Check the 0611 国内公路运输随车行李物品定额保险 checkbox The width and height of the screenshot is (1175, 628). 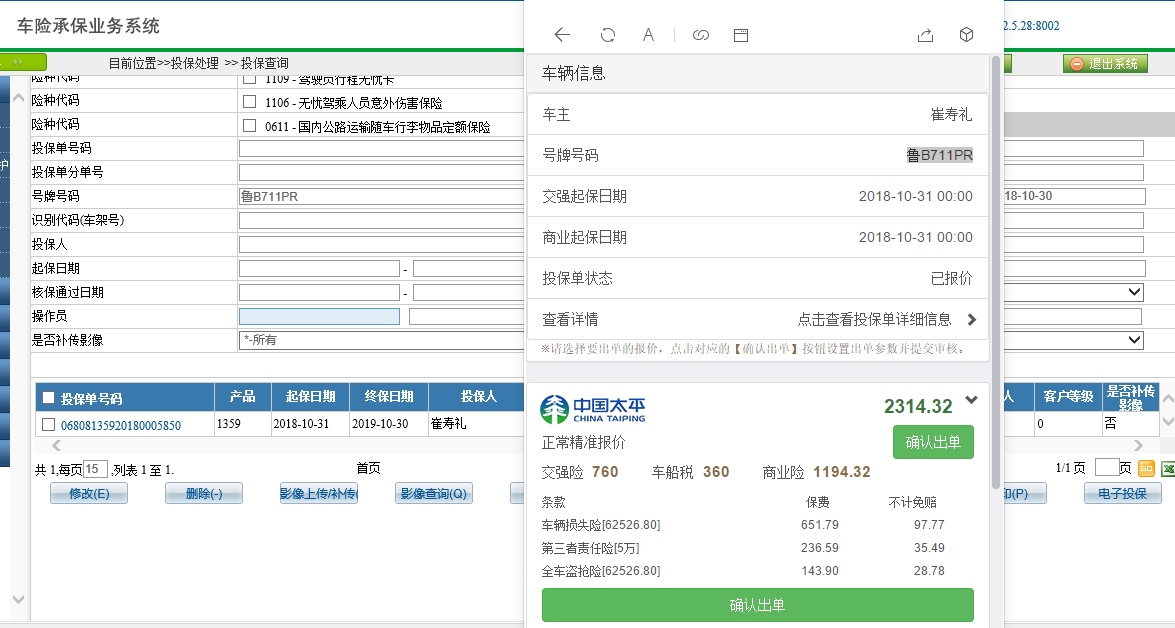click(x=250, y=126)
